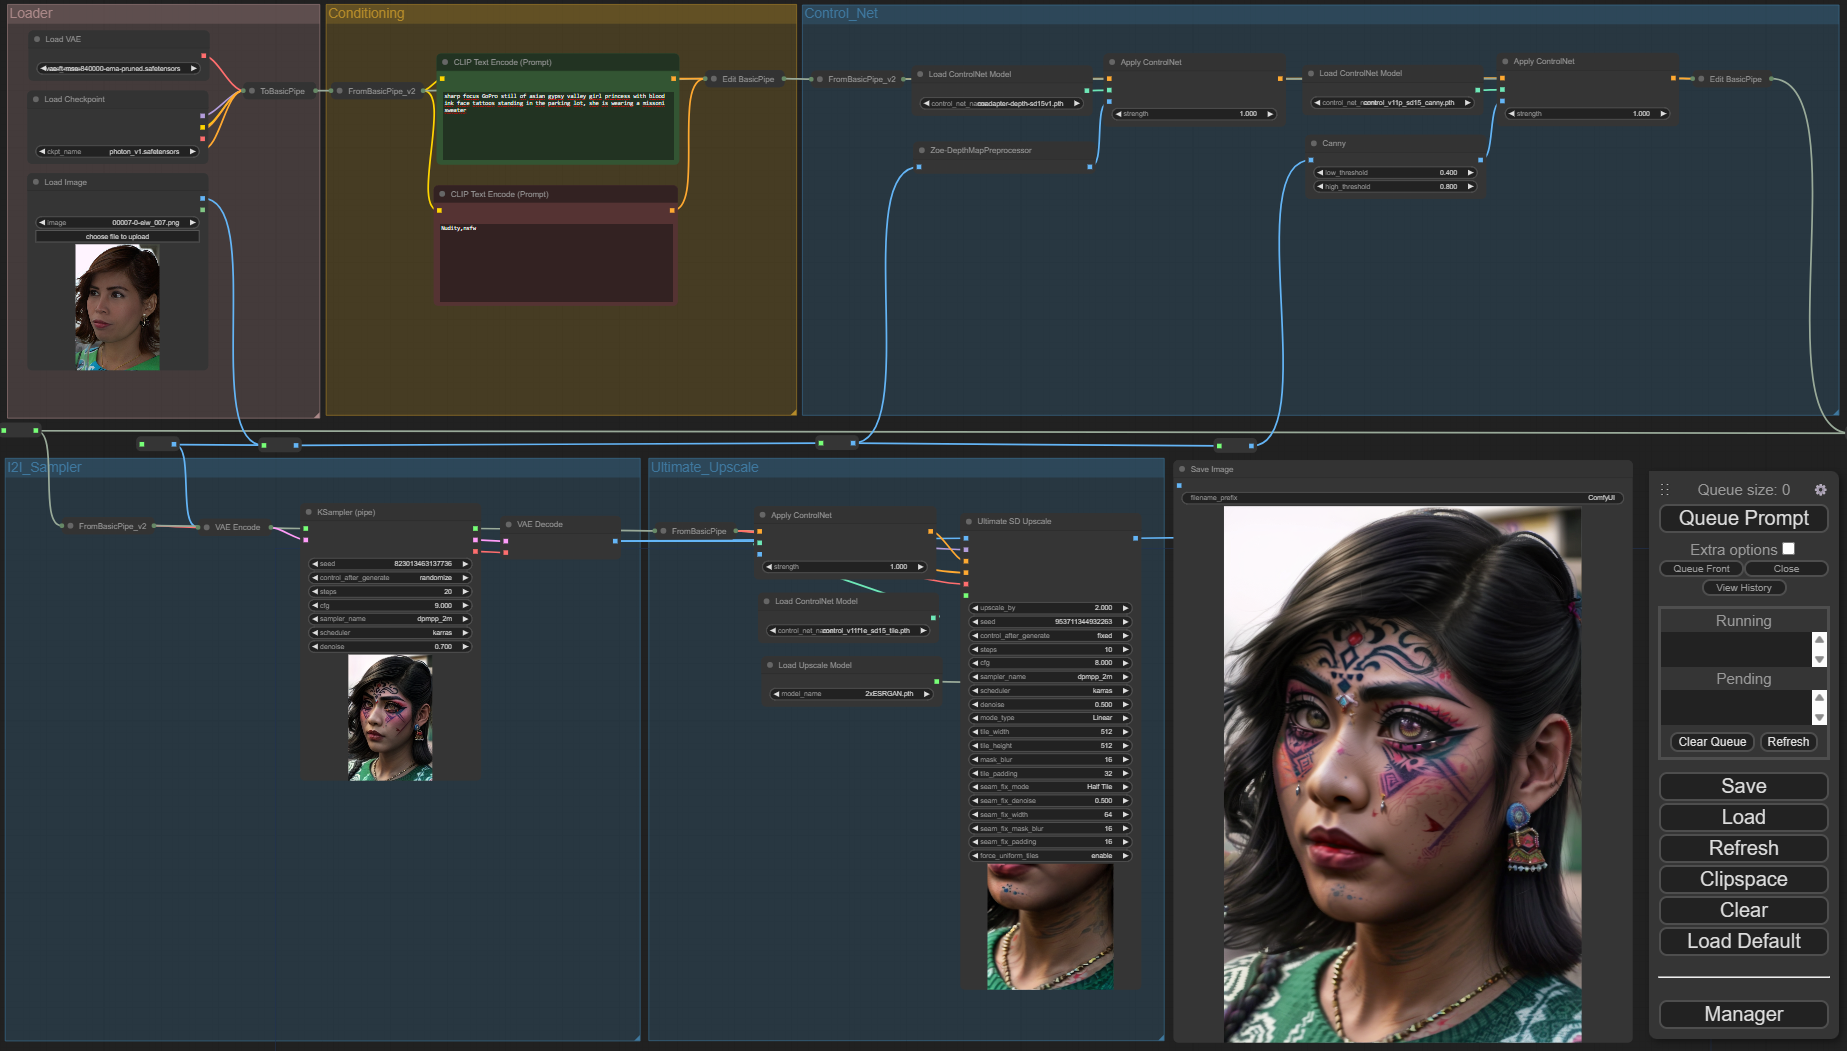Collapse the Canny node with its title dot
This screenshot has height=1051, width=1847.
click(1314, 143)
